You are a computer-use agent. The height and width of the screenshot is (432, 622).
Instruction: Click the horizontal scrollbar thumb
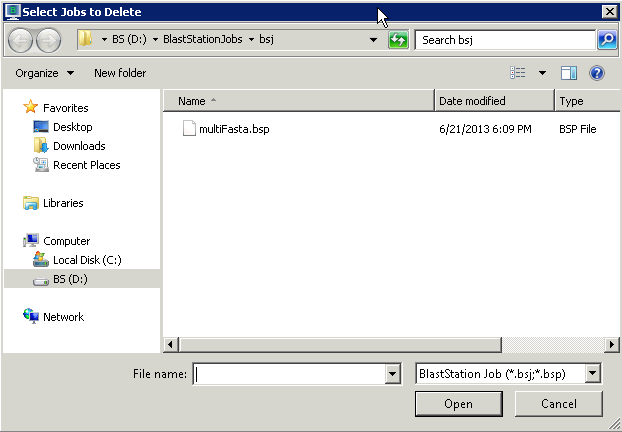coord(340,344)
